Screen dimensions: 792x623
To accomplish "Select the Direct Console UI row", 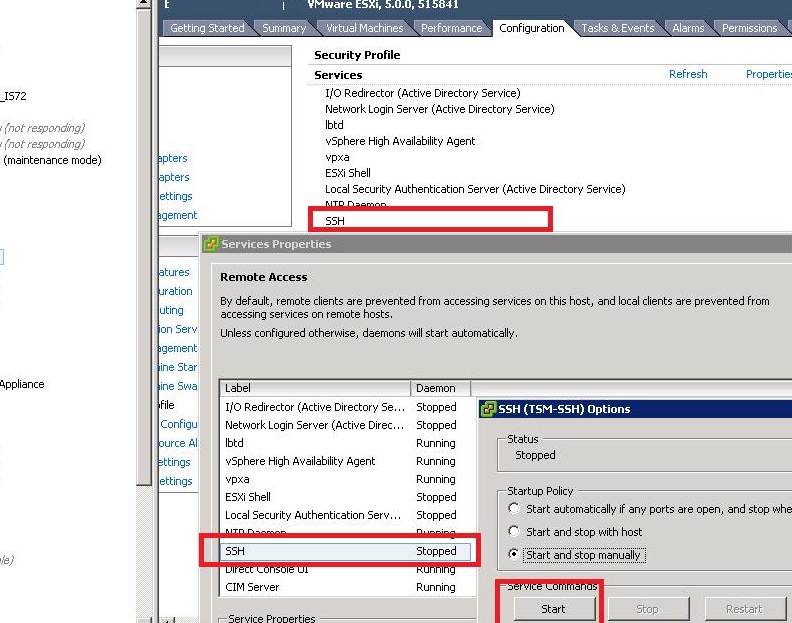I will coord(345,569).
